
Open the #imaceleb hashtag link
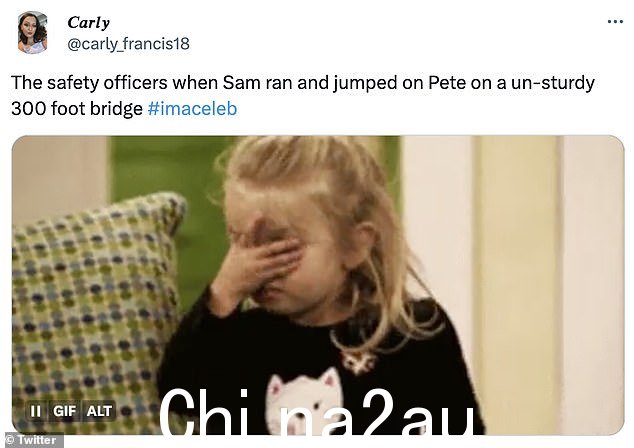(x=192, y=109)
